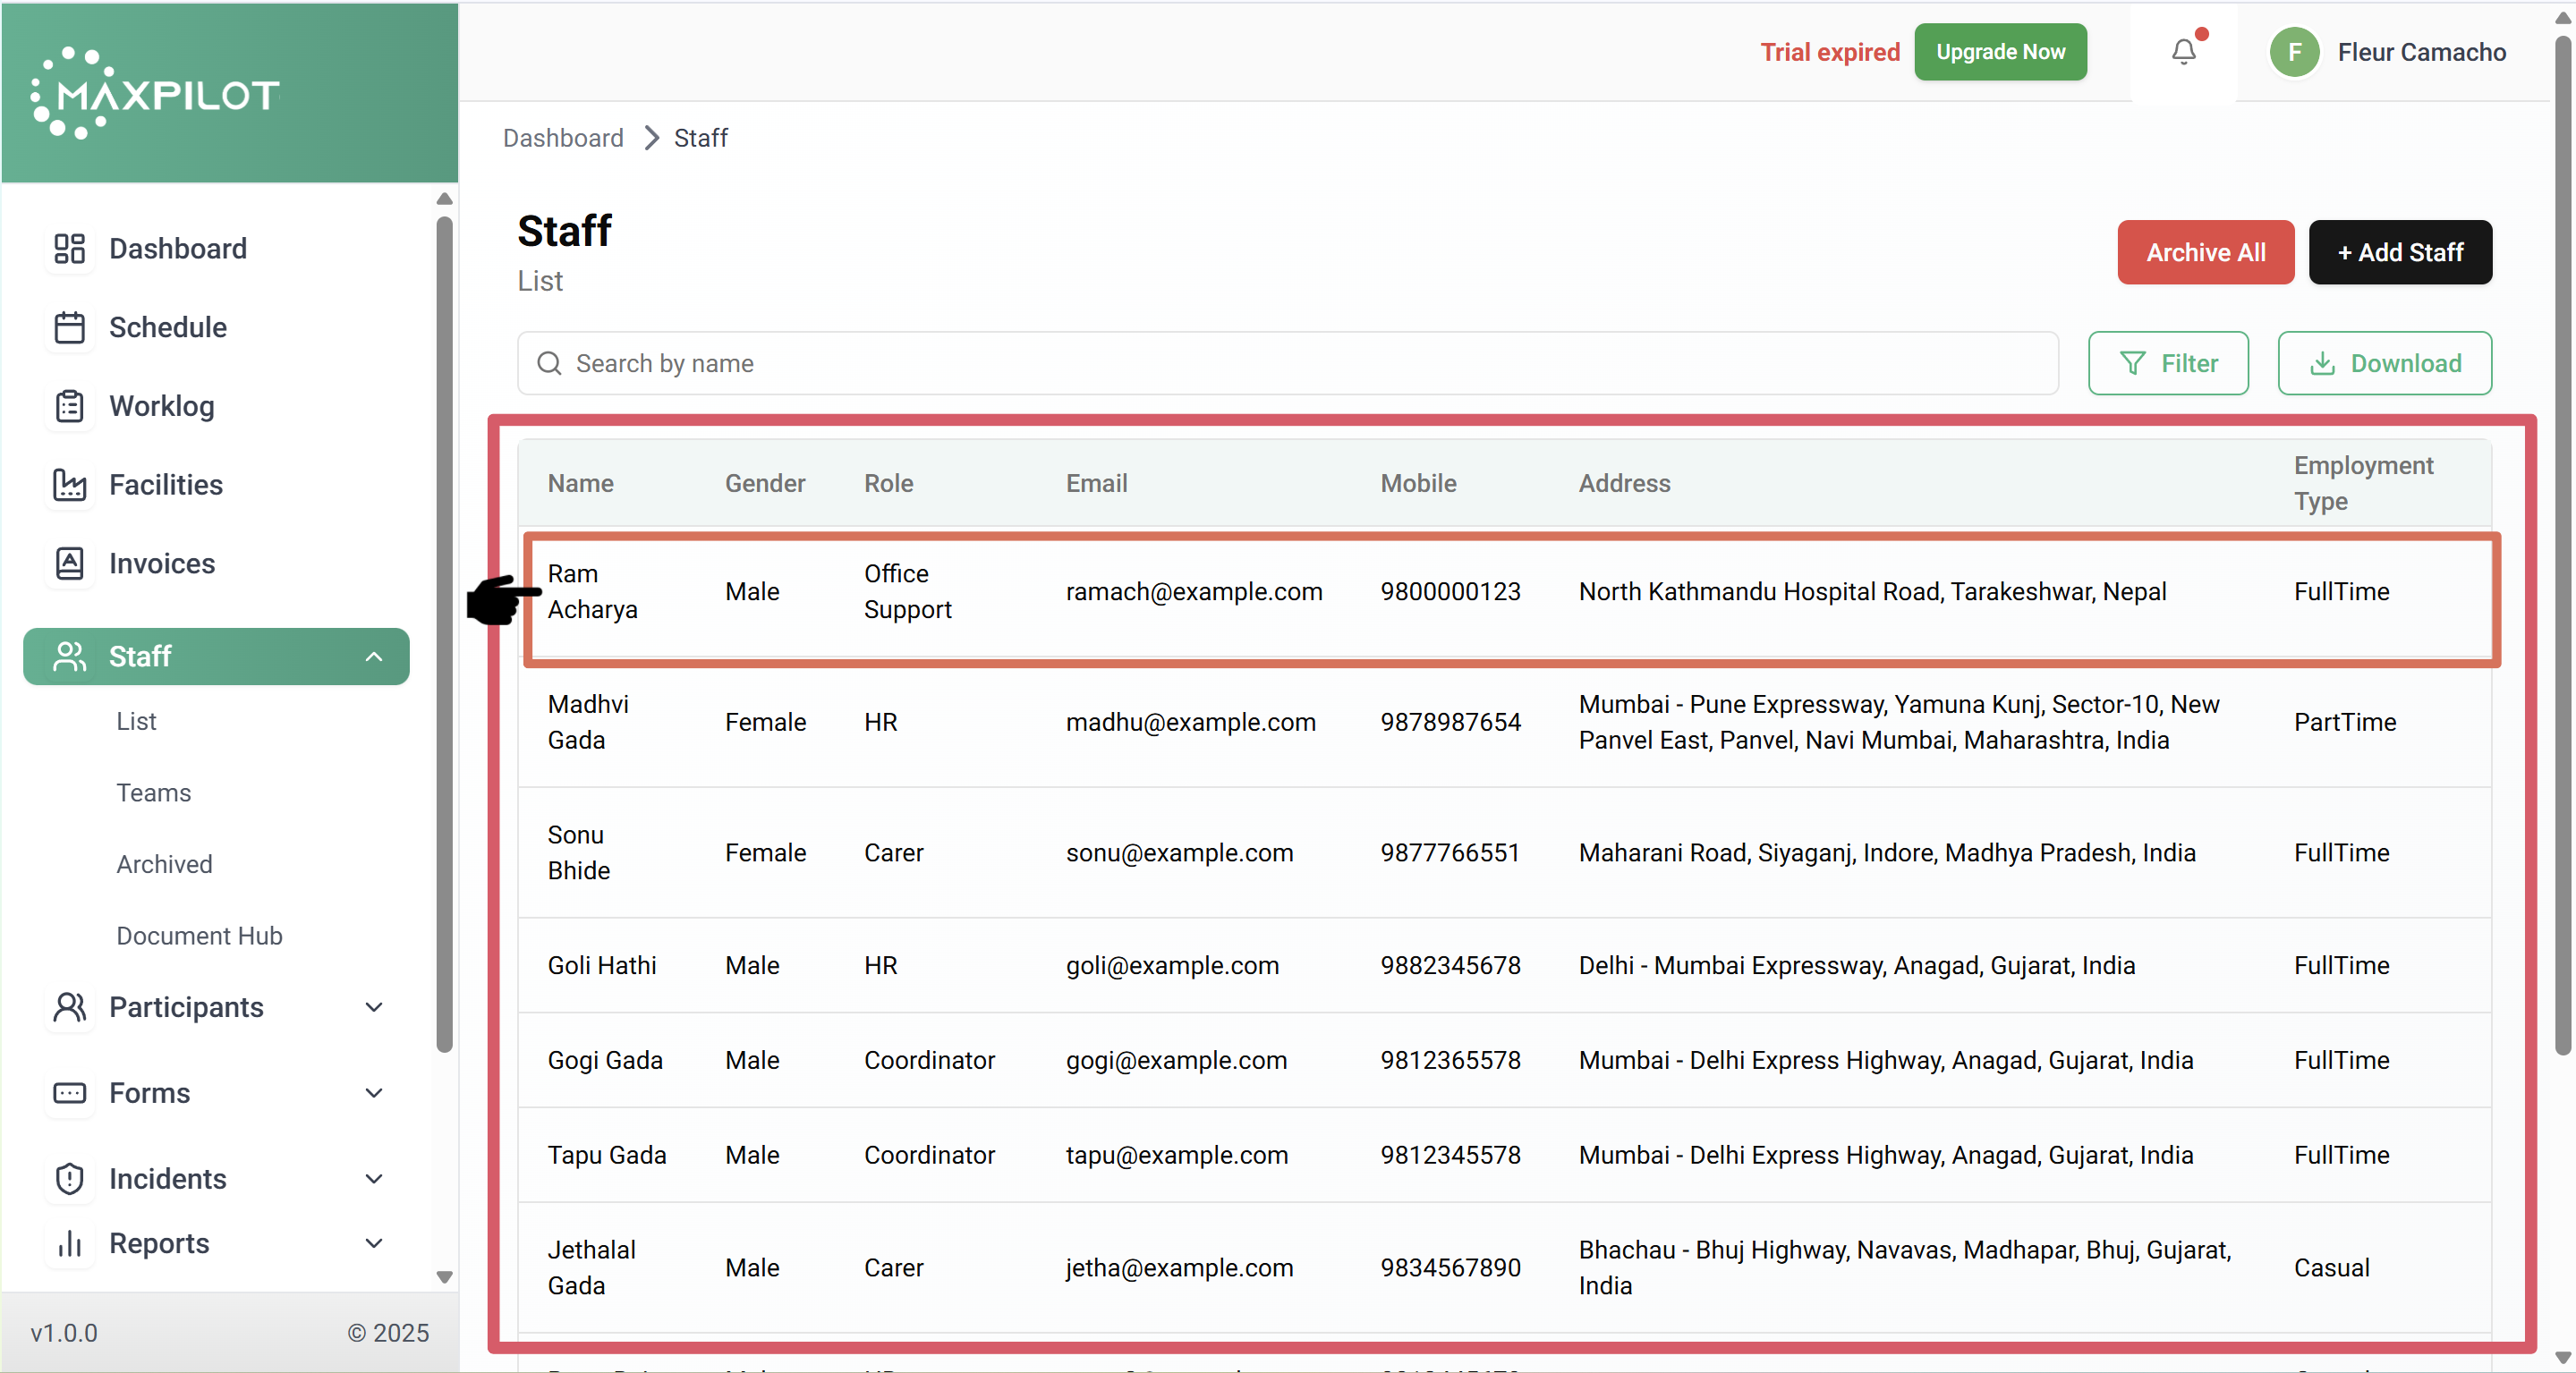Click the Dashboard sidebar icon
The width and height of the screenshot is (2576, 1373).
pyautogui.click(x=69, y=248)
